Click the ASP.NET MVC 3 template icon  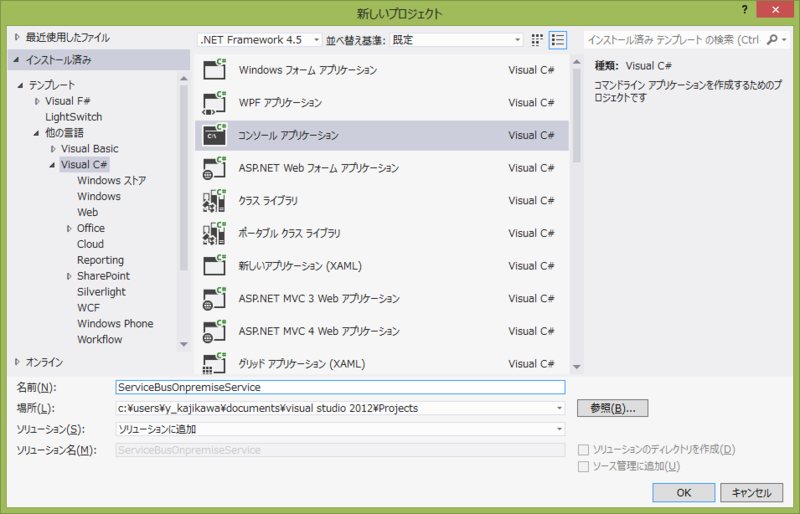pos(214,298)
